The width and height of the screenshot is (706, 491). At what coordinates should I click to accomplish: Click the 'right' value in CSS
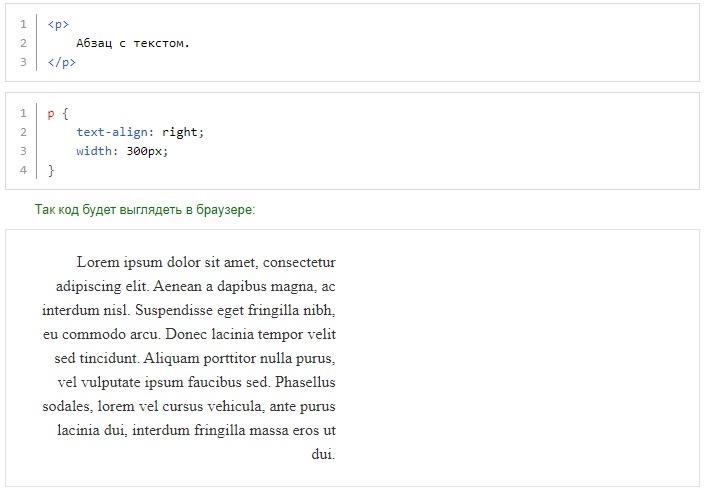click(180, 132)
